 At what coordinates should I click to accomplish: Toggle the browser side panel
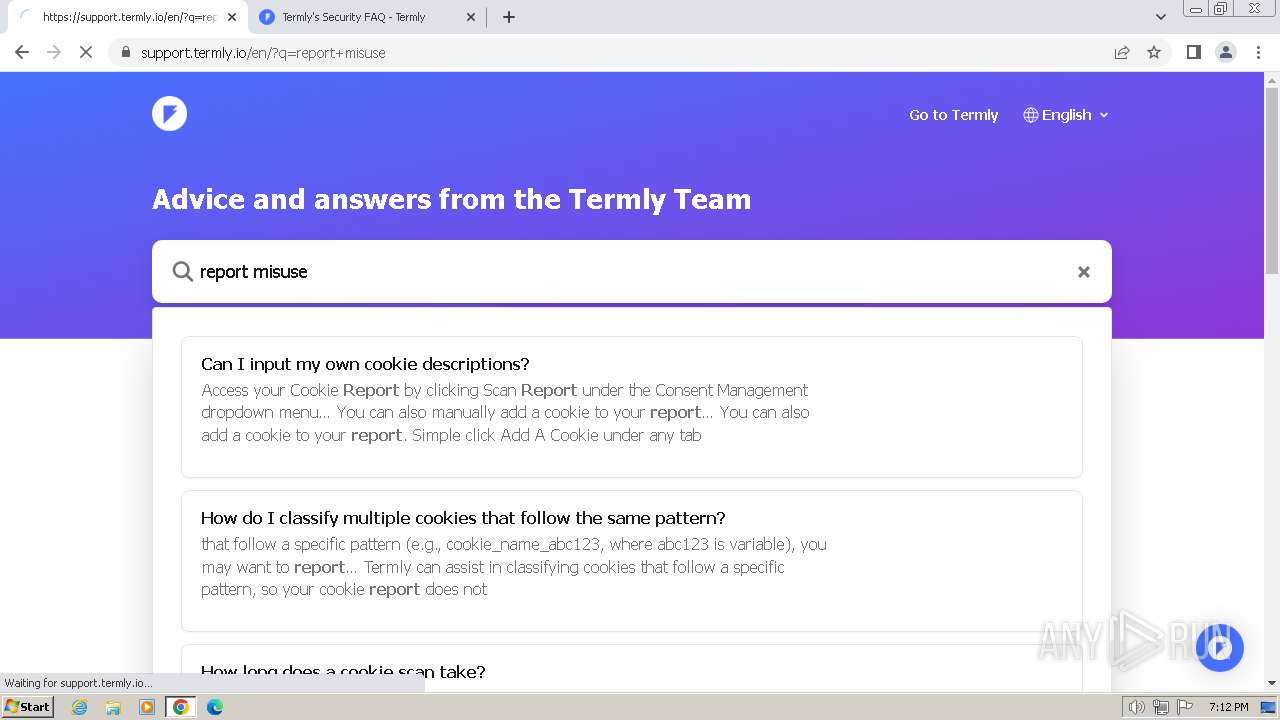tap(1193, 52)
